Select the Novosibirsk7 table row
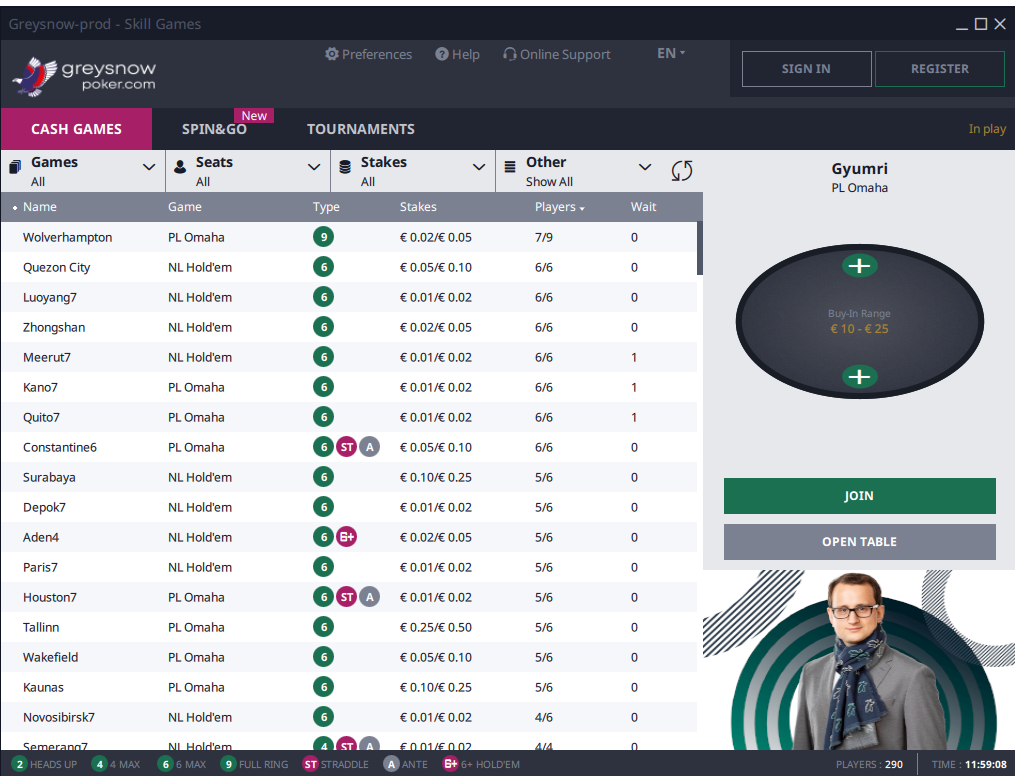1015x776 pixels. 349,717
